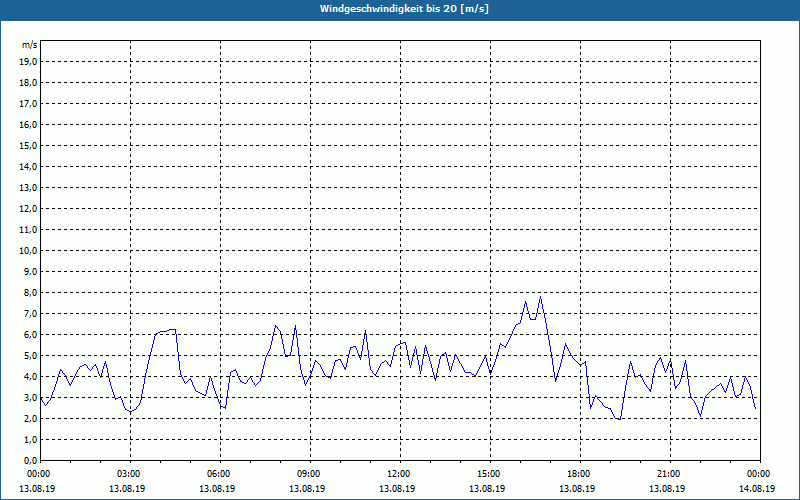Click the 15,0 y-axis label
The width and height of the screenshot is (800, 500).
coord(28,145)
